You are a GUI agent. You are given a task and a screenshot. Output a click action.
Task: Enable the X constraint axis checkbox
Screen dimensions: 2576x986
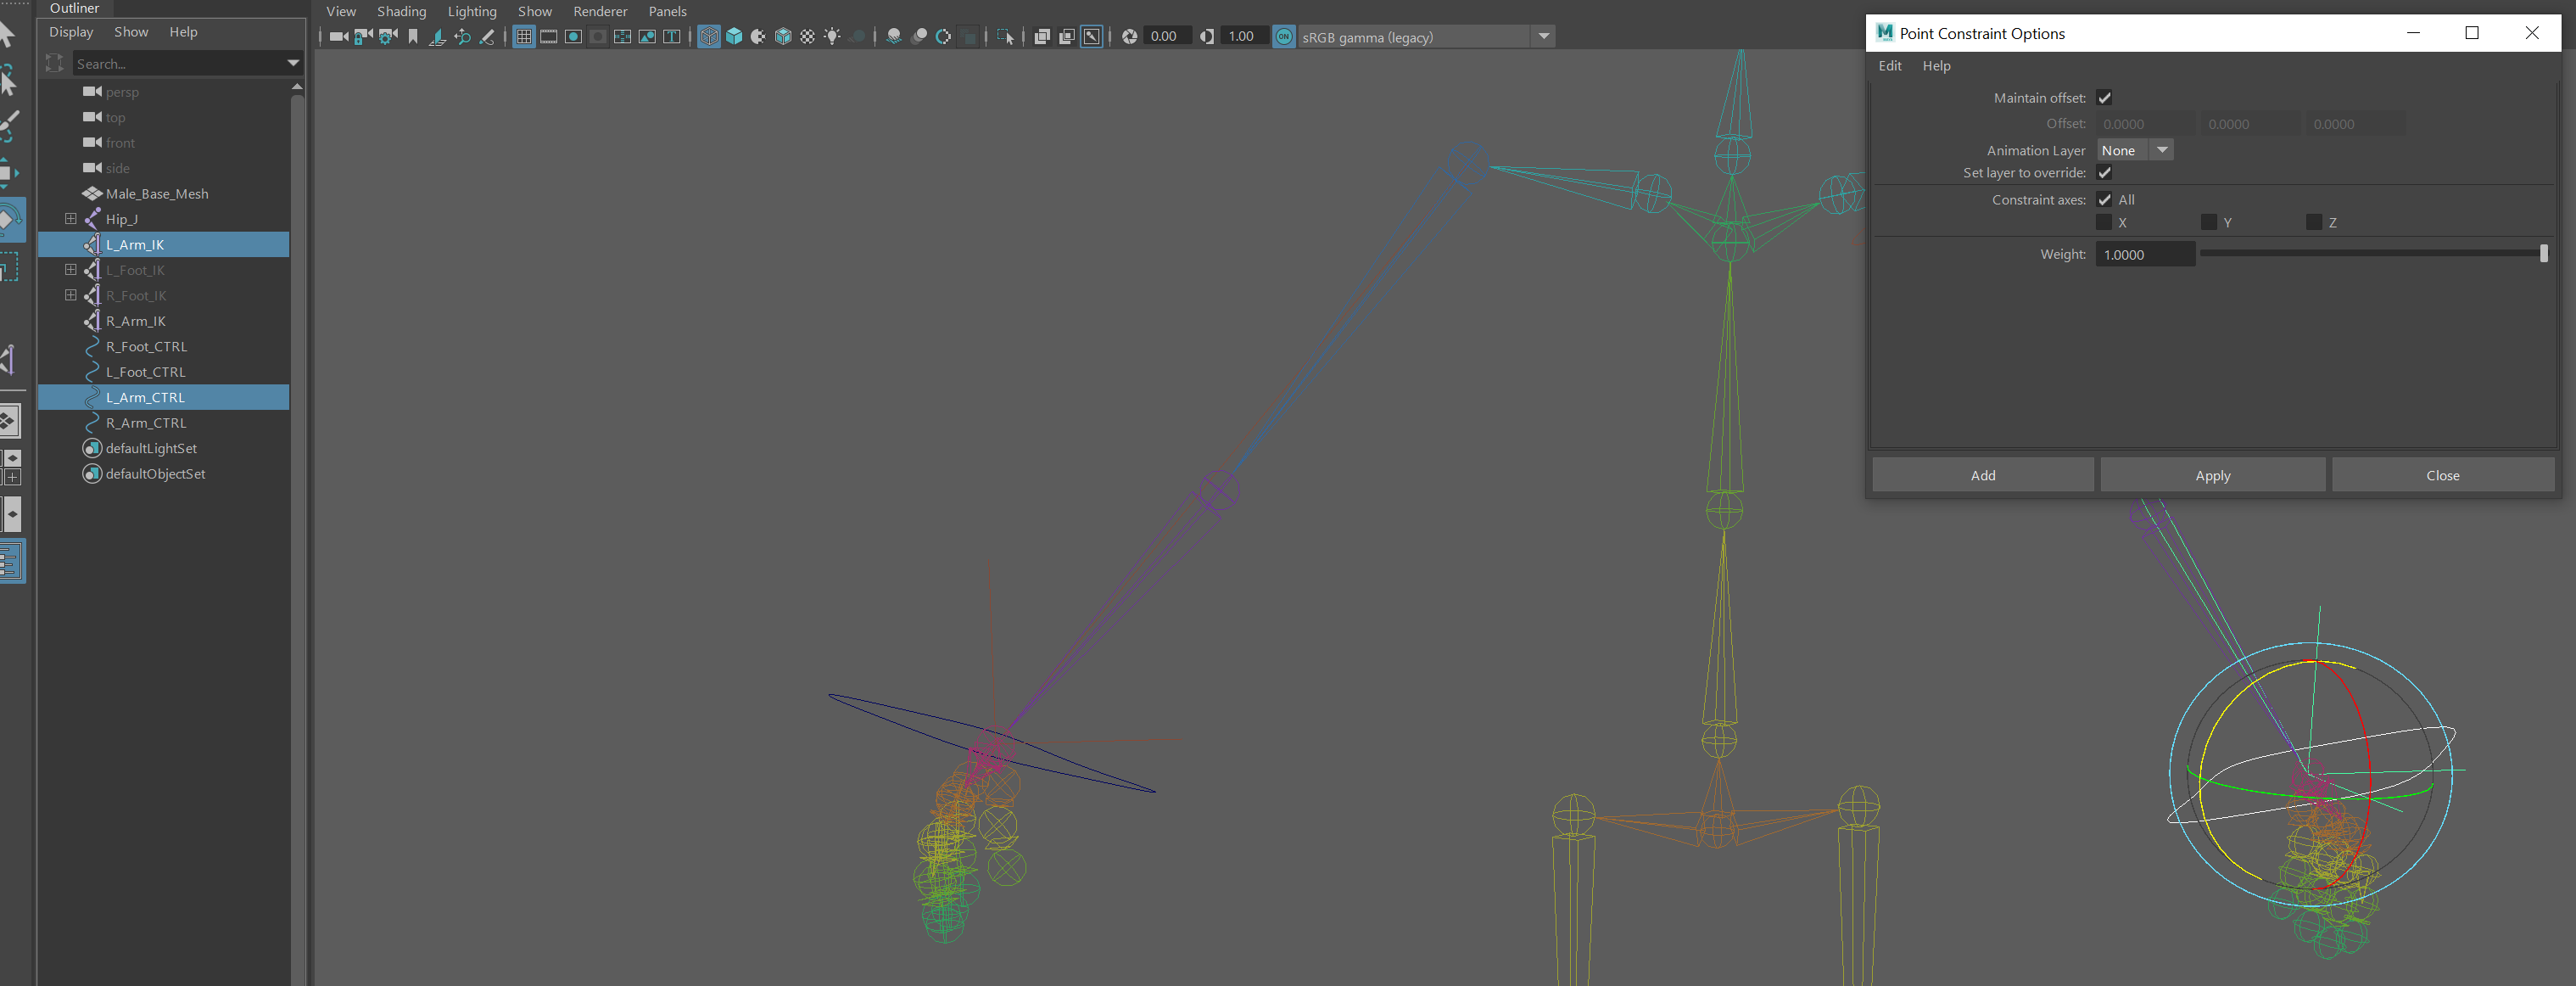2104,222
